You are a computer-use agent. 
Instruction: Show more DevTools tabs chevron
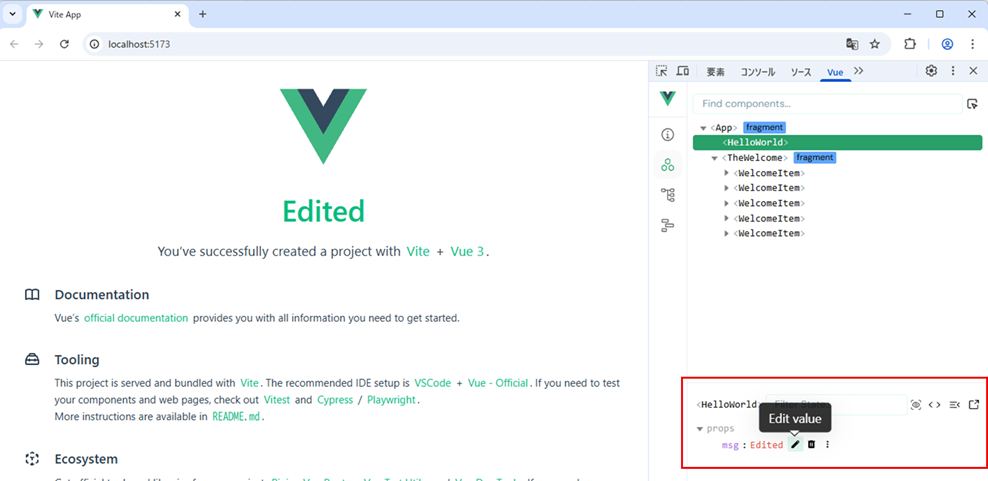858,71
